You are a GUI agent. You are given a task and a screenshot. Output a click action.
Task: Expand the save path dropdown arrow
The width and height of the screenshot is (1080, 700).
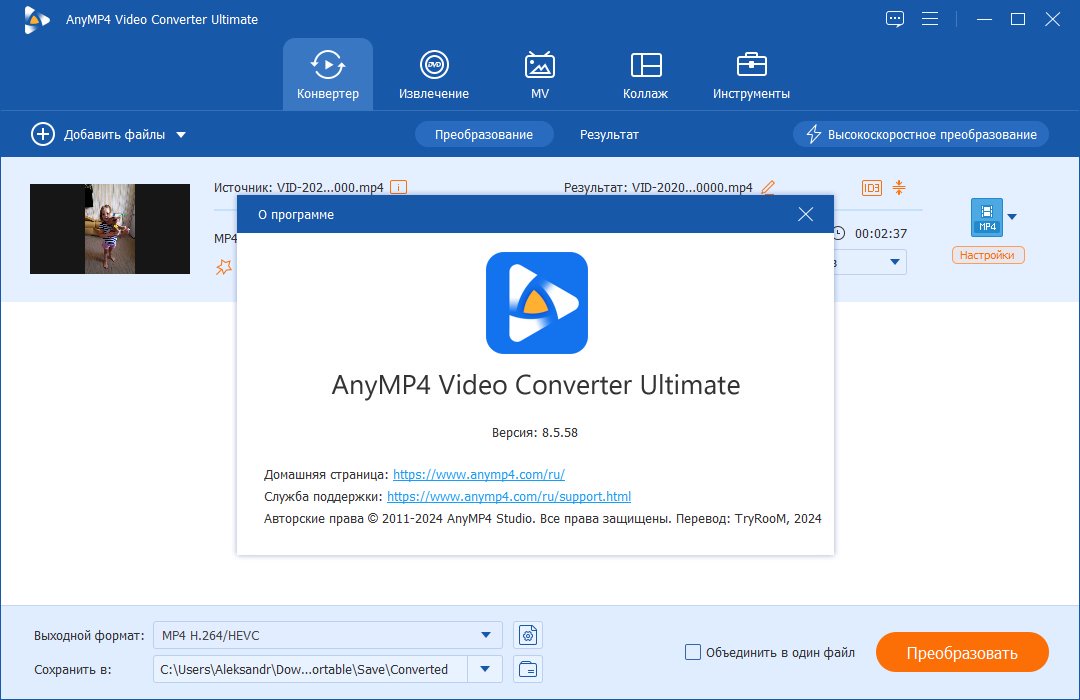(x=485, y=669)
